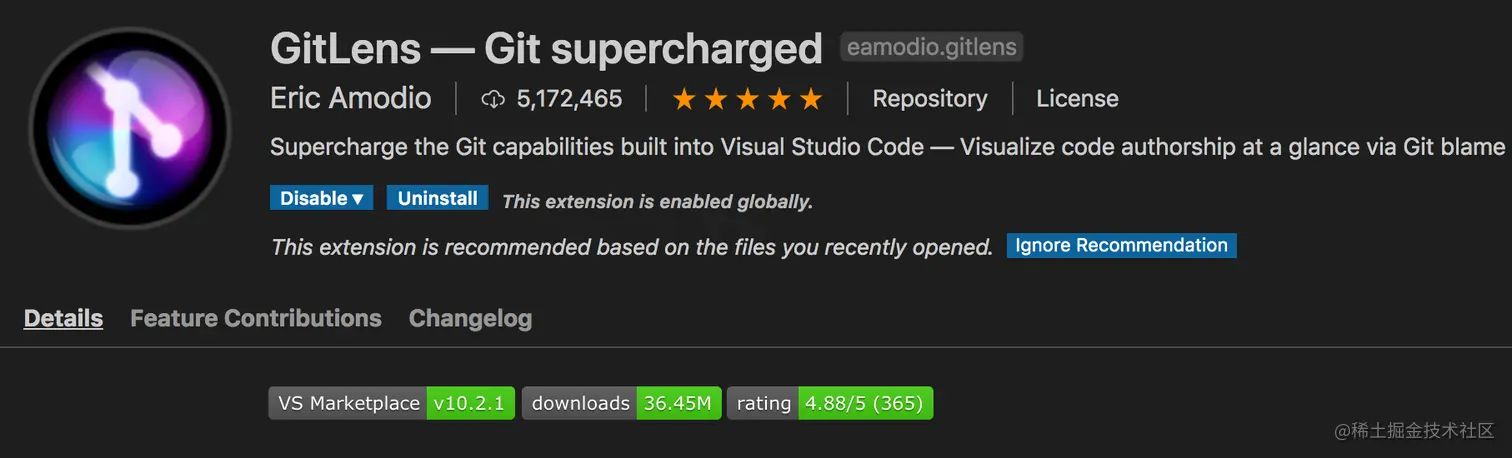Viewport: 1512px width, 458px height.
Task: Open the Disable dropdown button
Action: coord(321,198)
